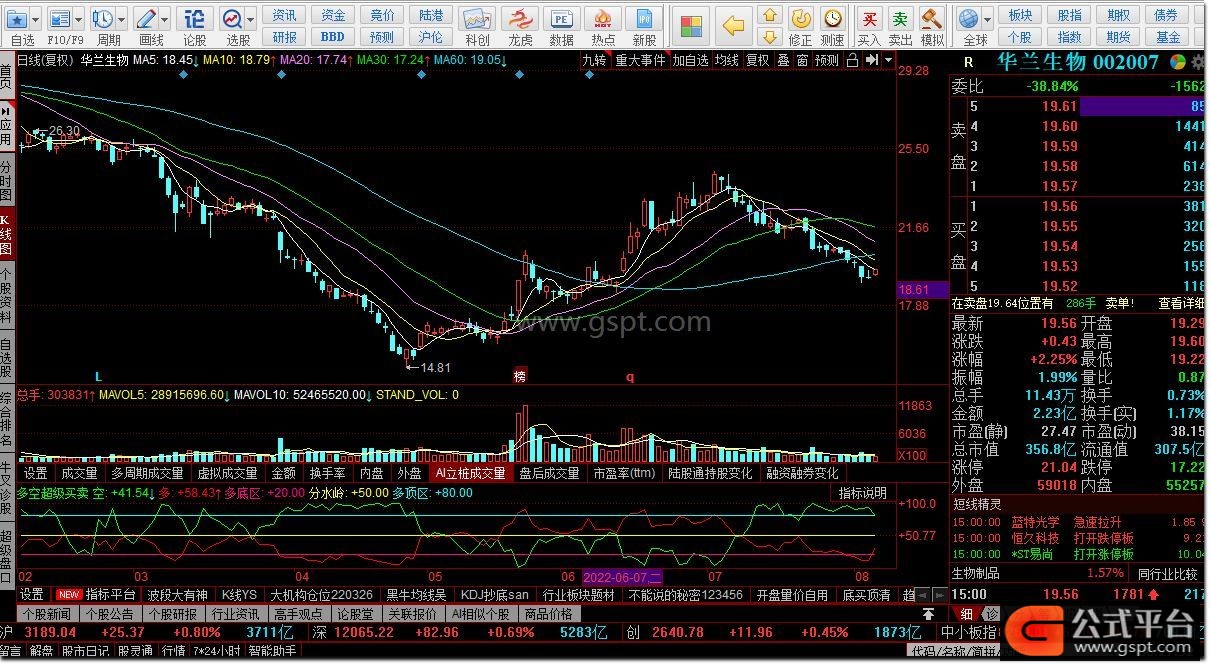Open the 数据 PE data icon

562,19
